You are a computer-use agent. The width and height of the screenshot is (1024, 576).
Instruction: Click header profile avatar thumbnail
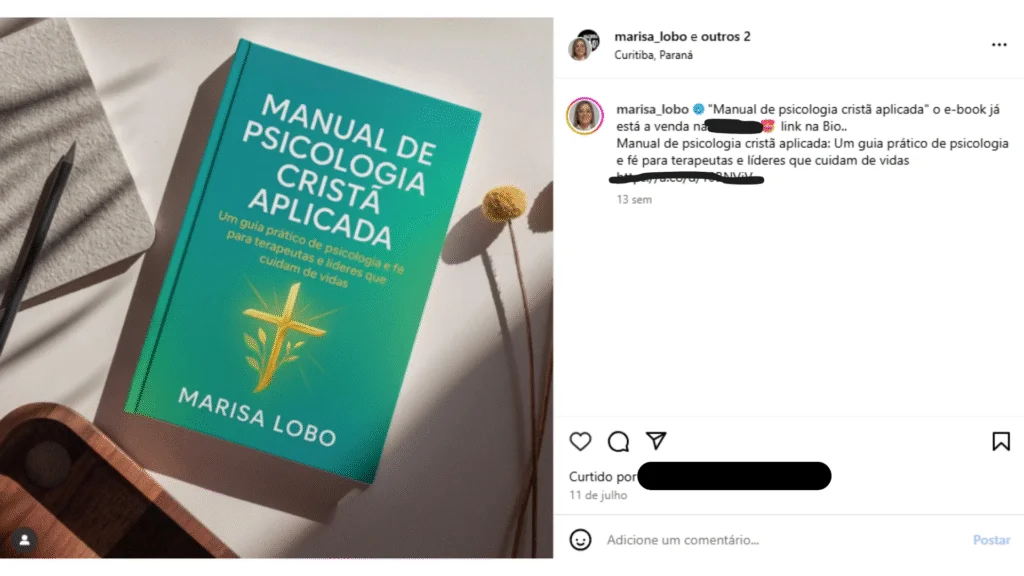pyautogui.click(x=584, y=45)
